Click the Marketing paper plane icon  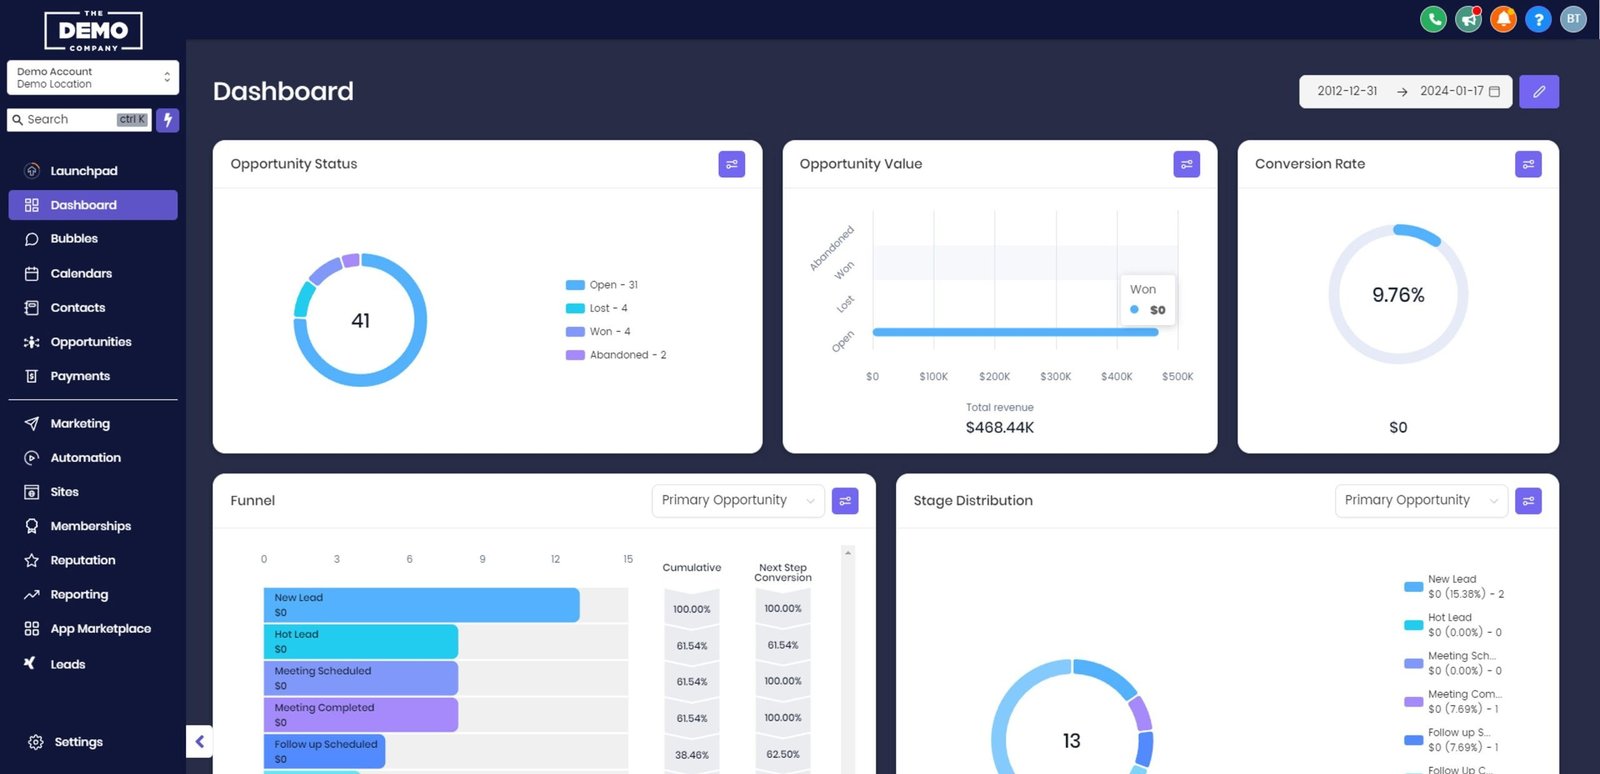[x=32, y=424]
